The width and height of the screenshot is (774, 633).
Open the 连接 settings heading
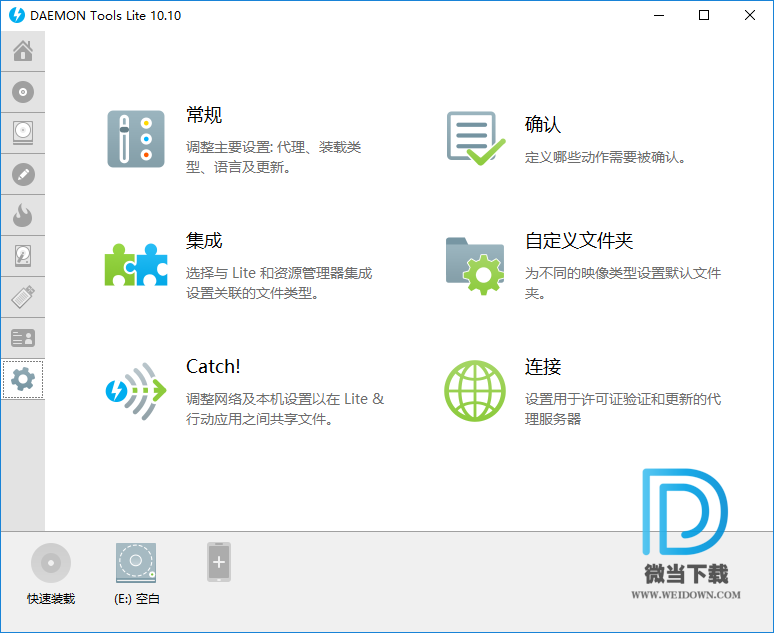(543, 367)
